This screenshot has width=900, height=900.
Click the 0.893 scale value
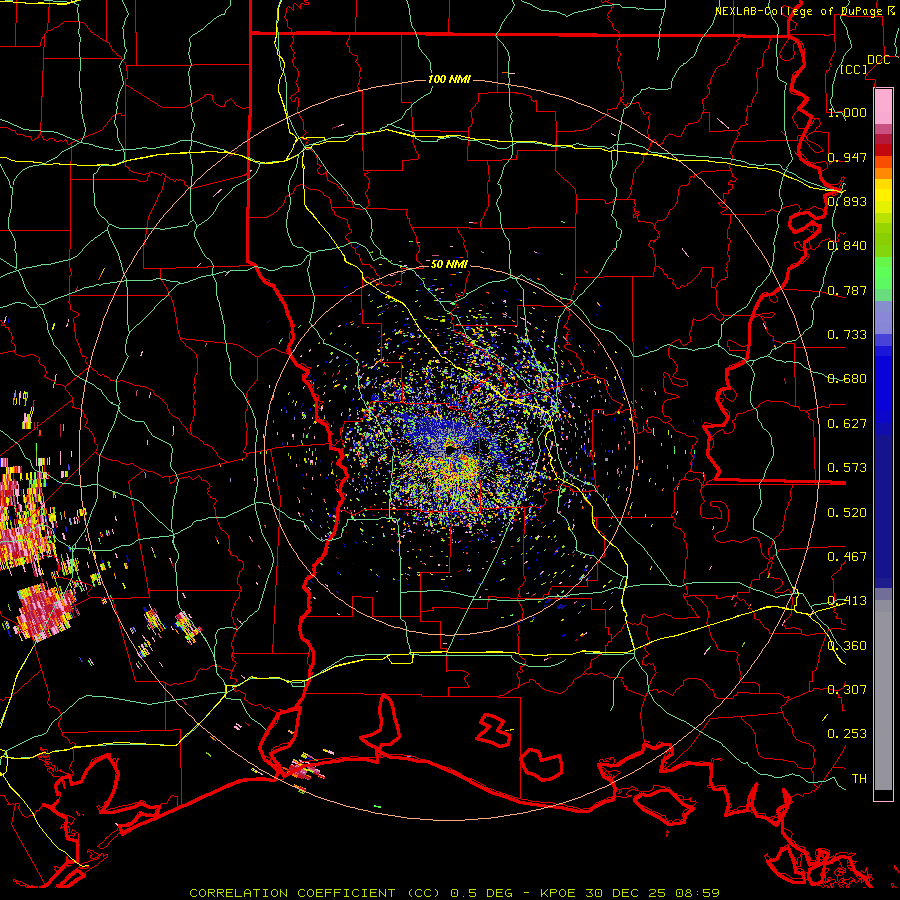pyautogui.click(x=847, y=201)
